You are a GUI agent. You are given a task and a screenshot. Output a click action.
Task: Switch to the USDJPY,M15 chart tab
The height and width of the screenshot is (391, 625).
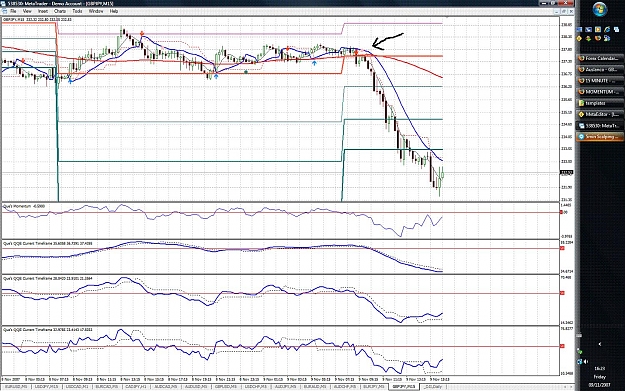point(47,387)
